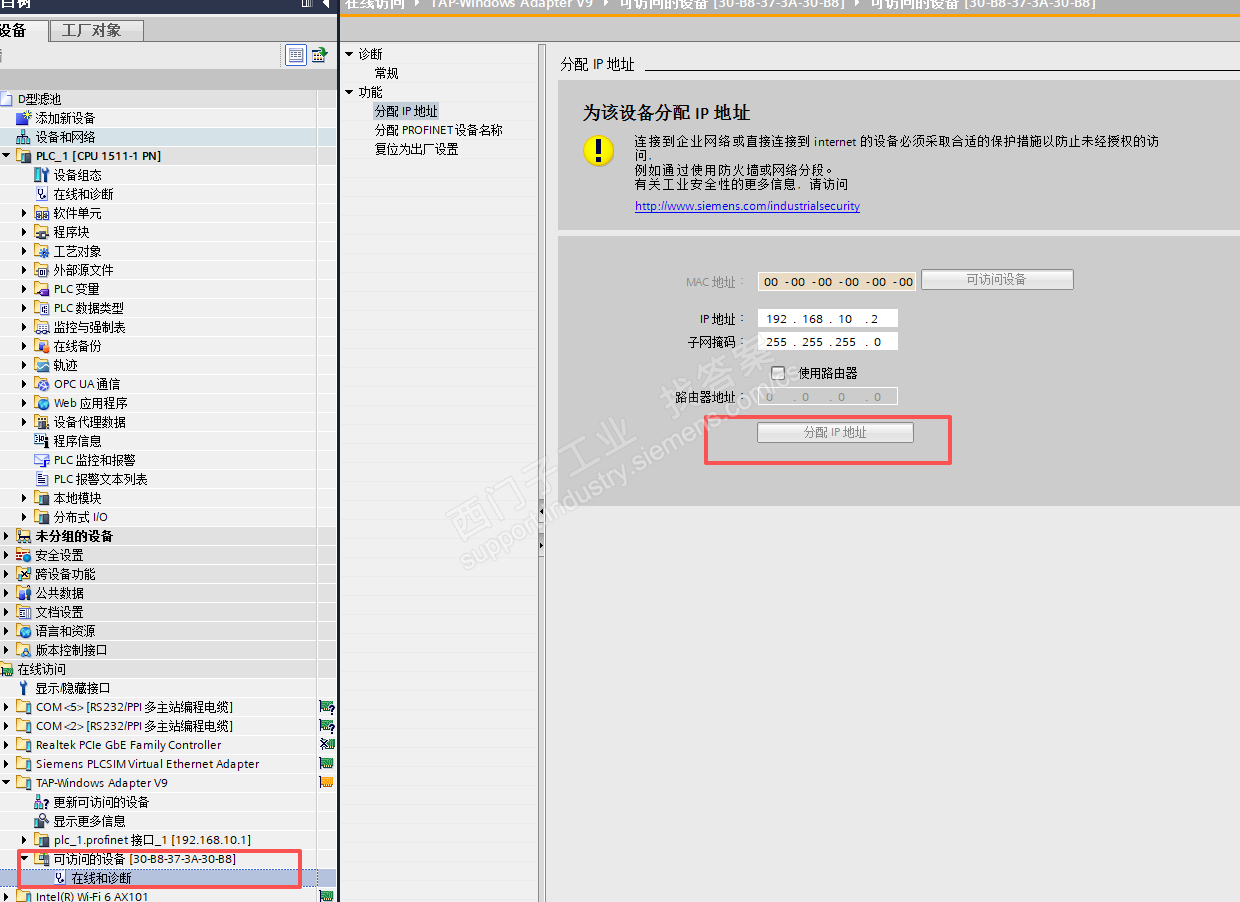Collapse the PLC_1 [CPU 1511-1 PN] node
This screenshot has height=902, width=1240.
pos(6,156)
